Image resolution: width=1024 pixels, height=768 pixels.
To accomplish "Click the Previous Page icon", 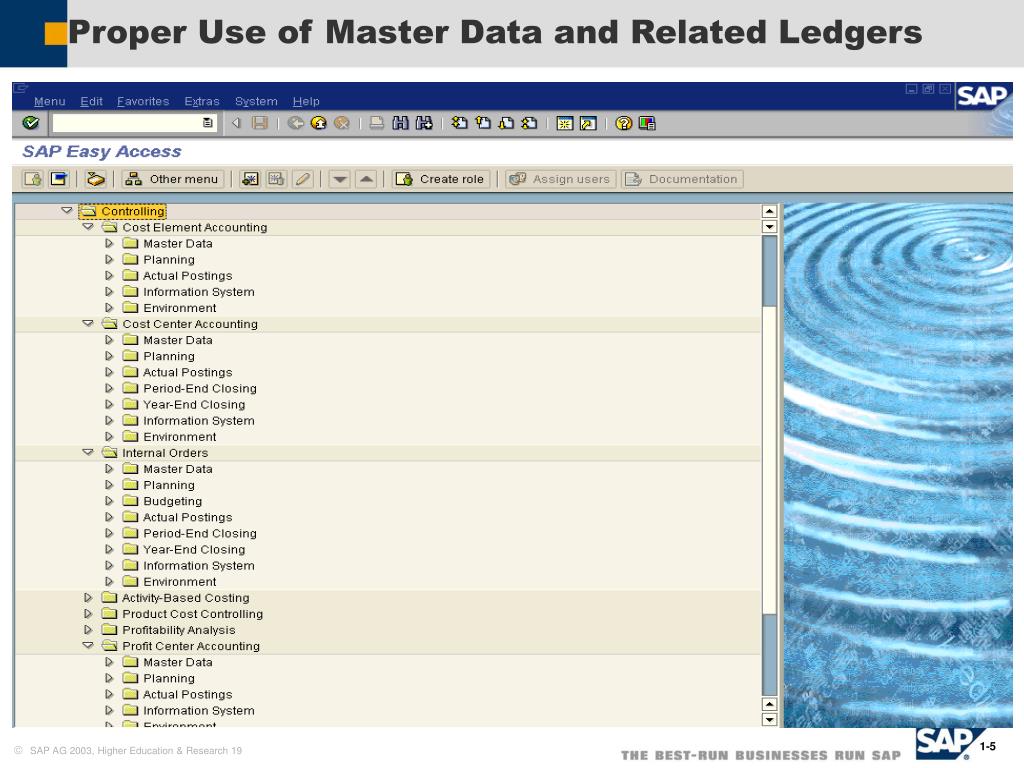I will (483, 123).
